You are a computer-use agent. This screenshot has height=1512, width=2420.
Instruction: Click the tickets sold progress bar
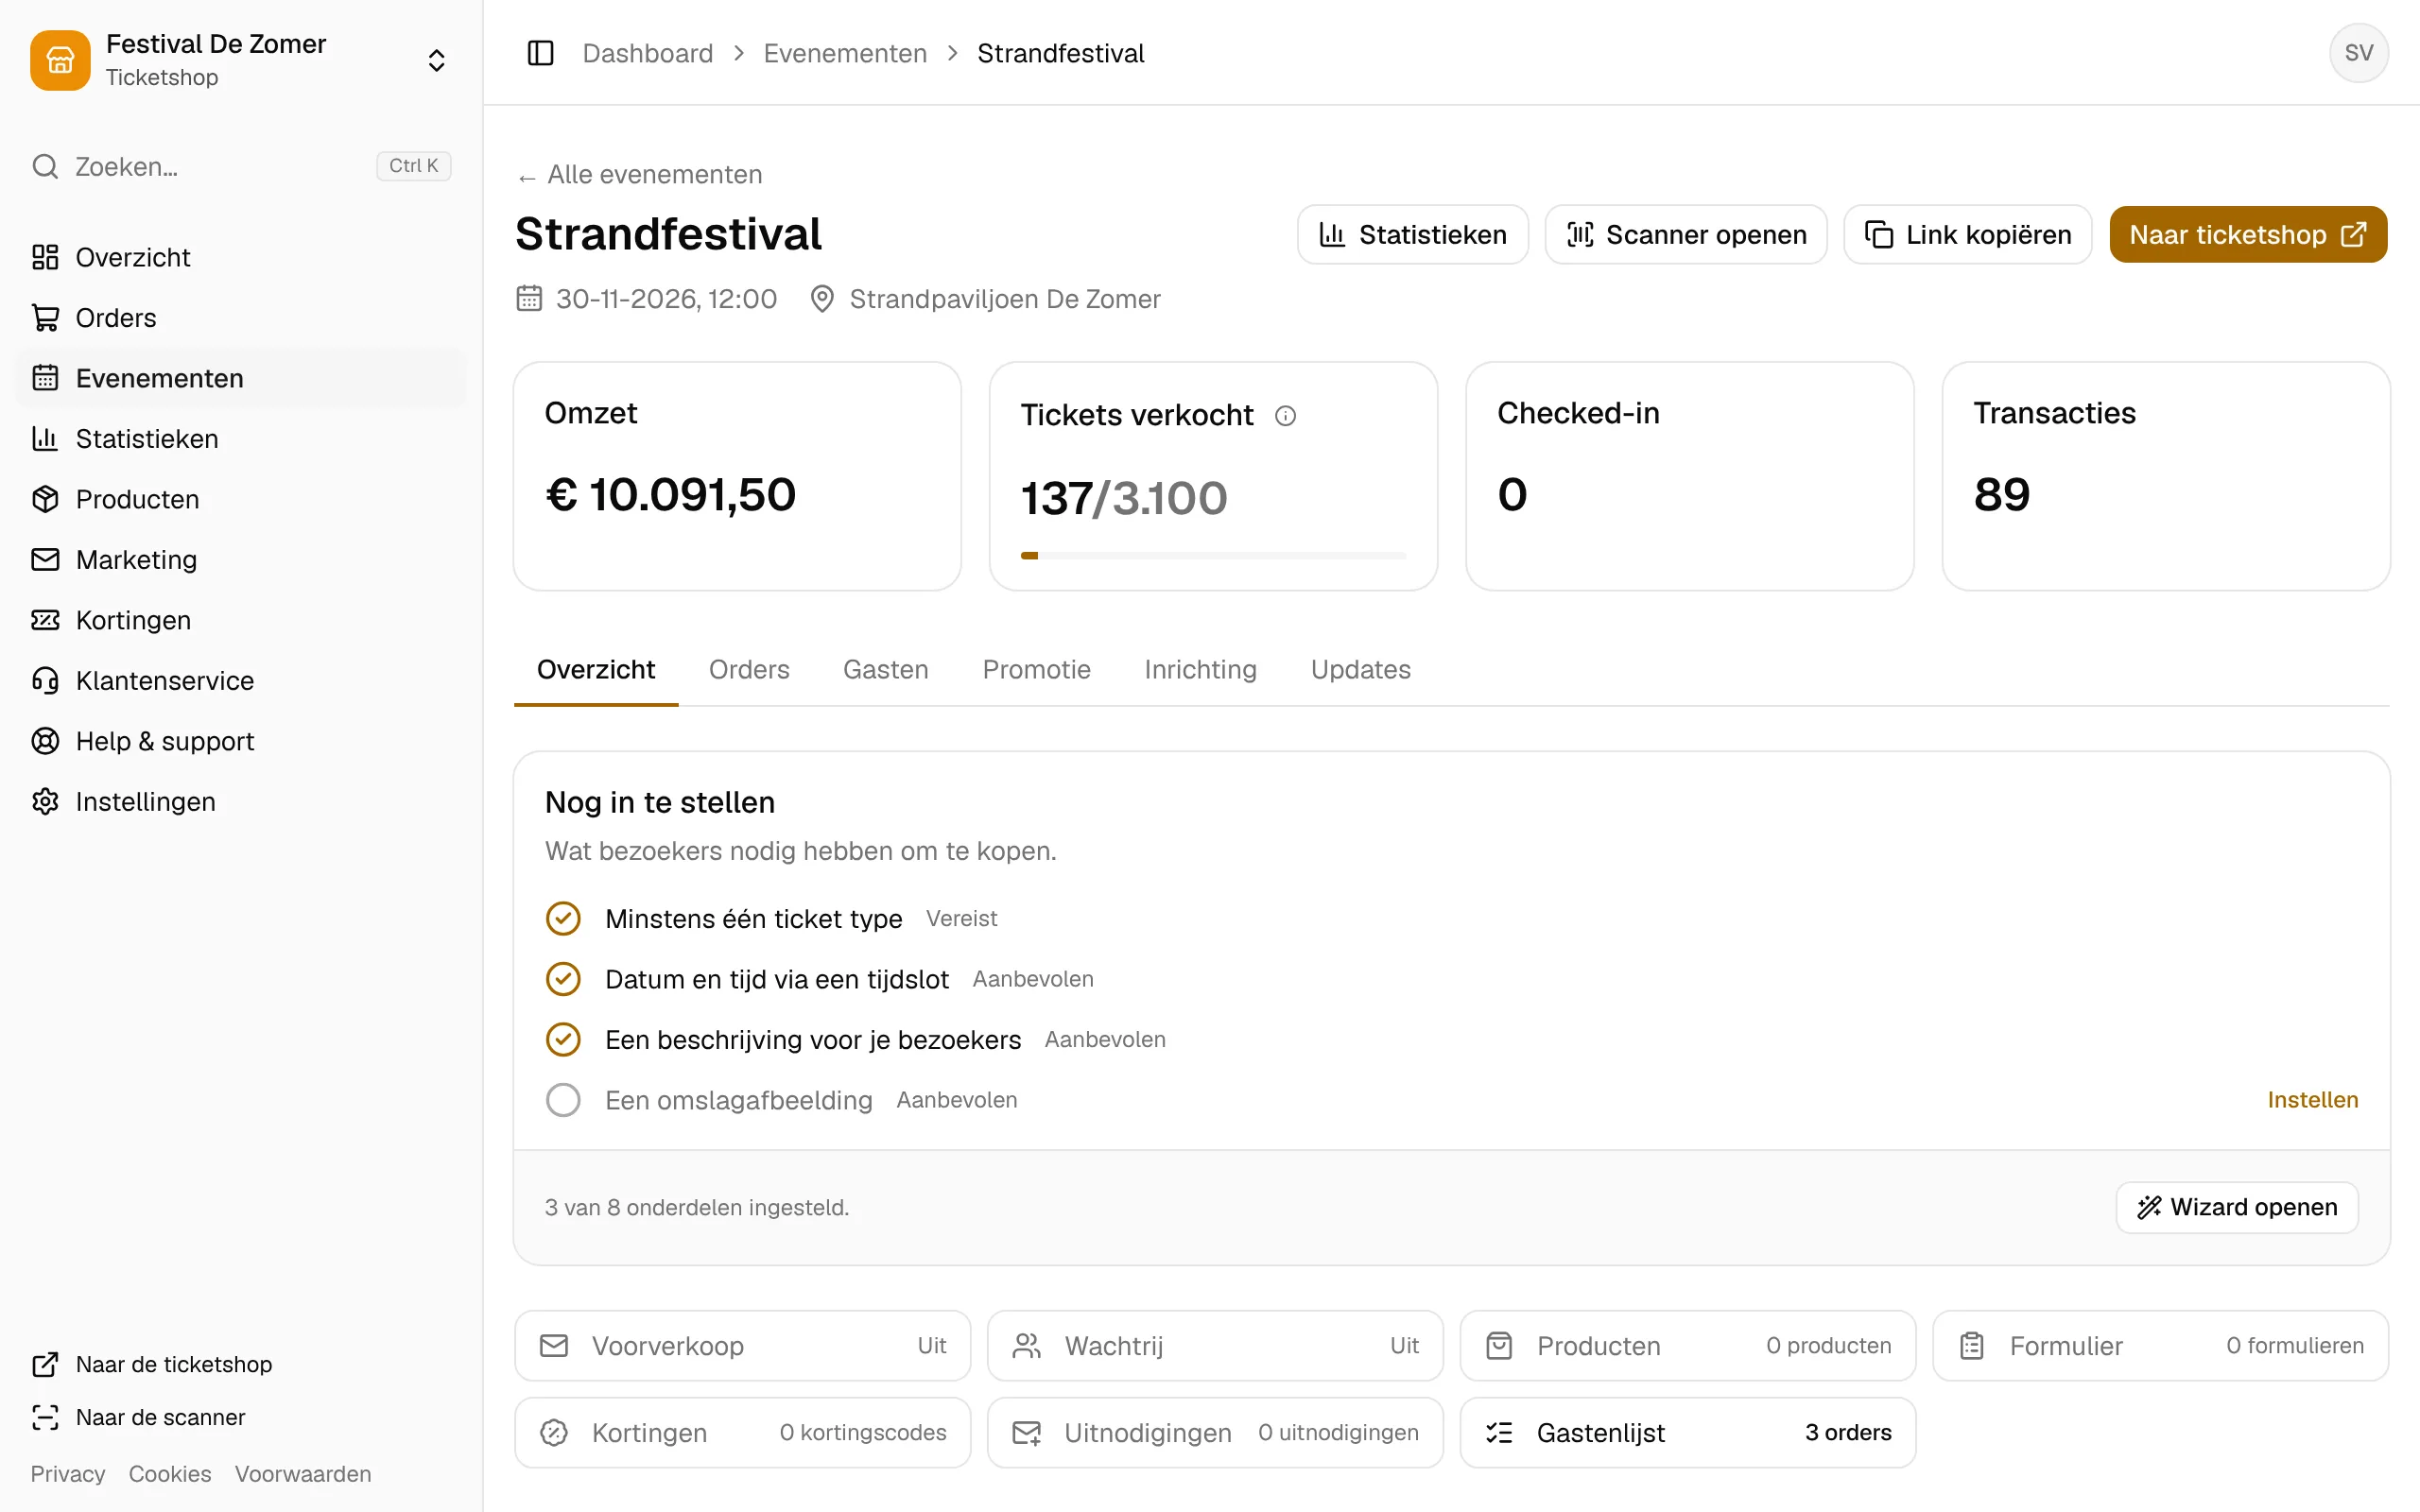coord(1213,556)
